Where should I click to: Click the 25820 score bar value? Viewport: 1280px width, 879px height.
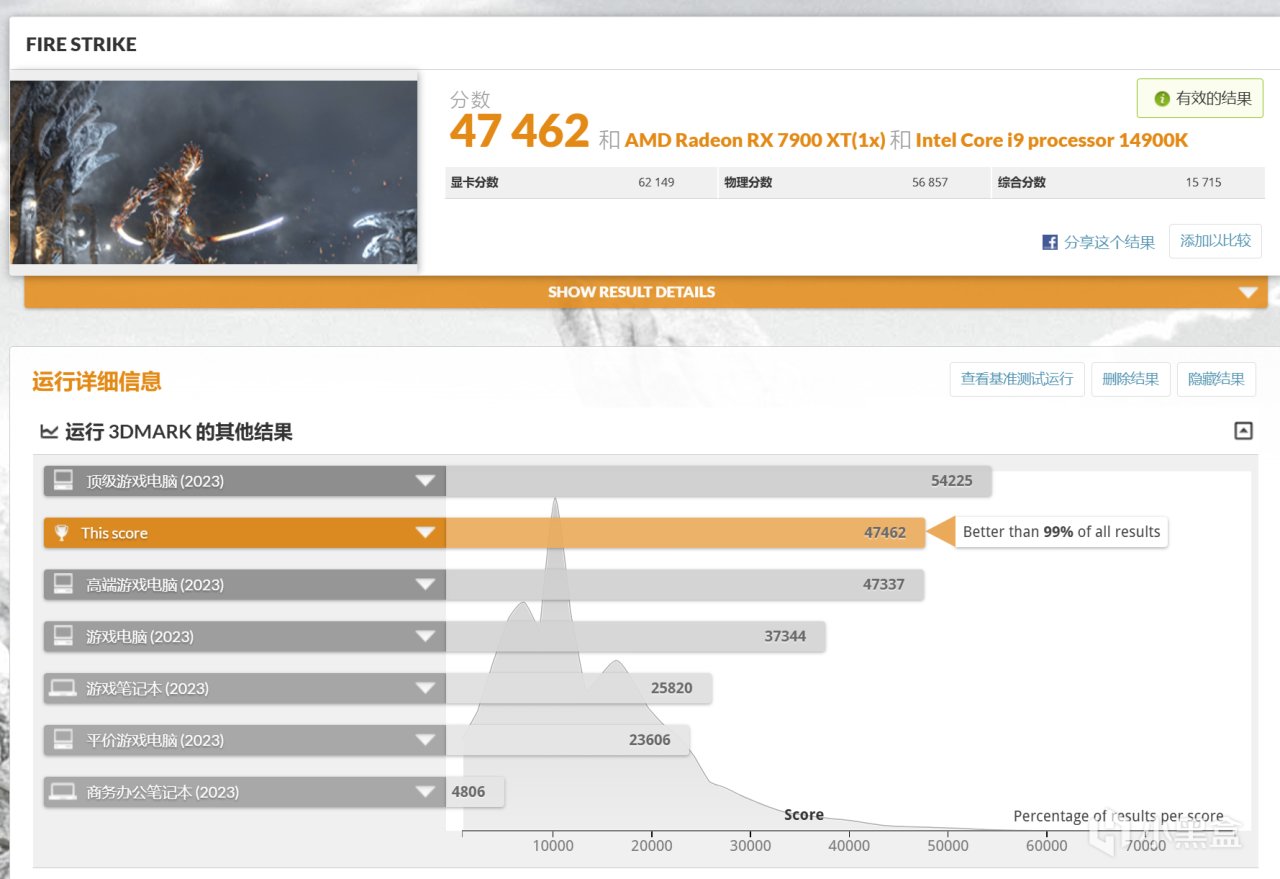(x=671, y=689)
